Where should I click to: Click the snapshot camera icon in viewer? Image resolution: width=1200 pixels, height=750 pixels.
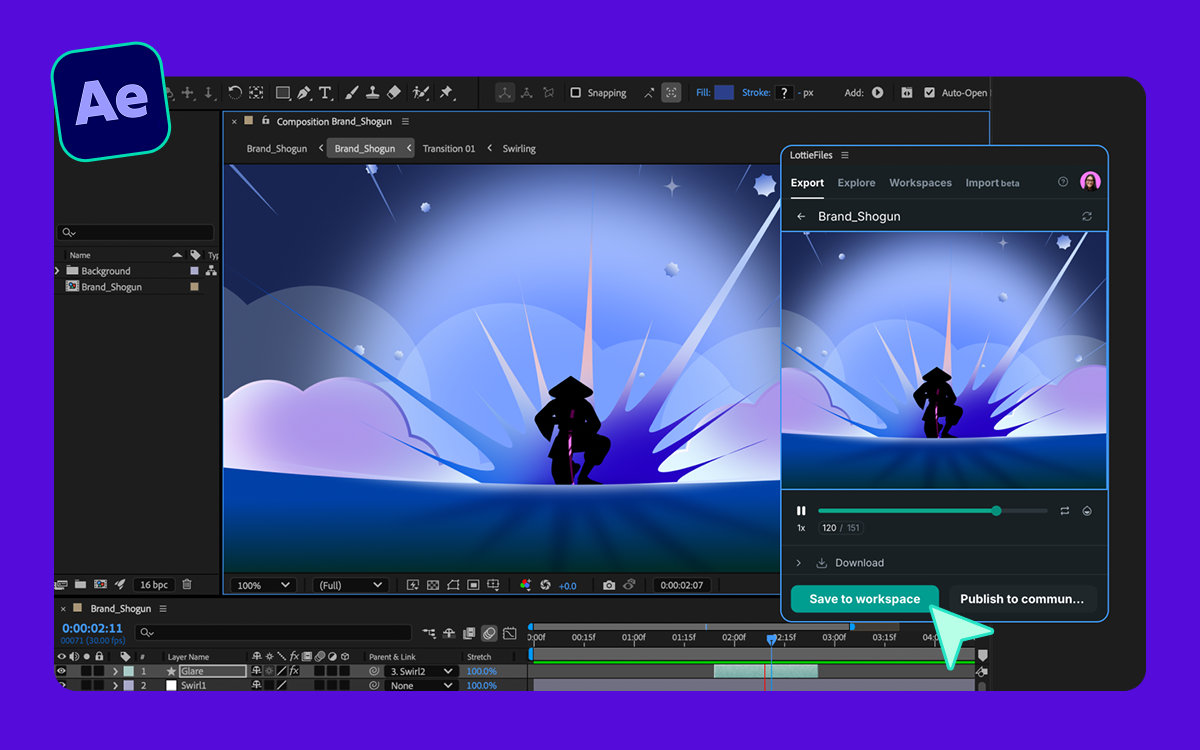point(609,585)
